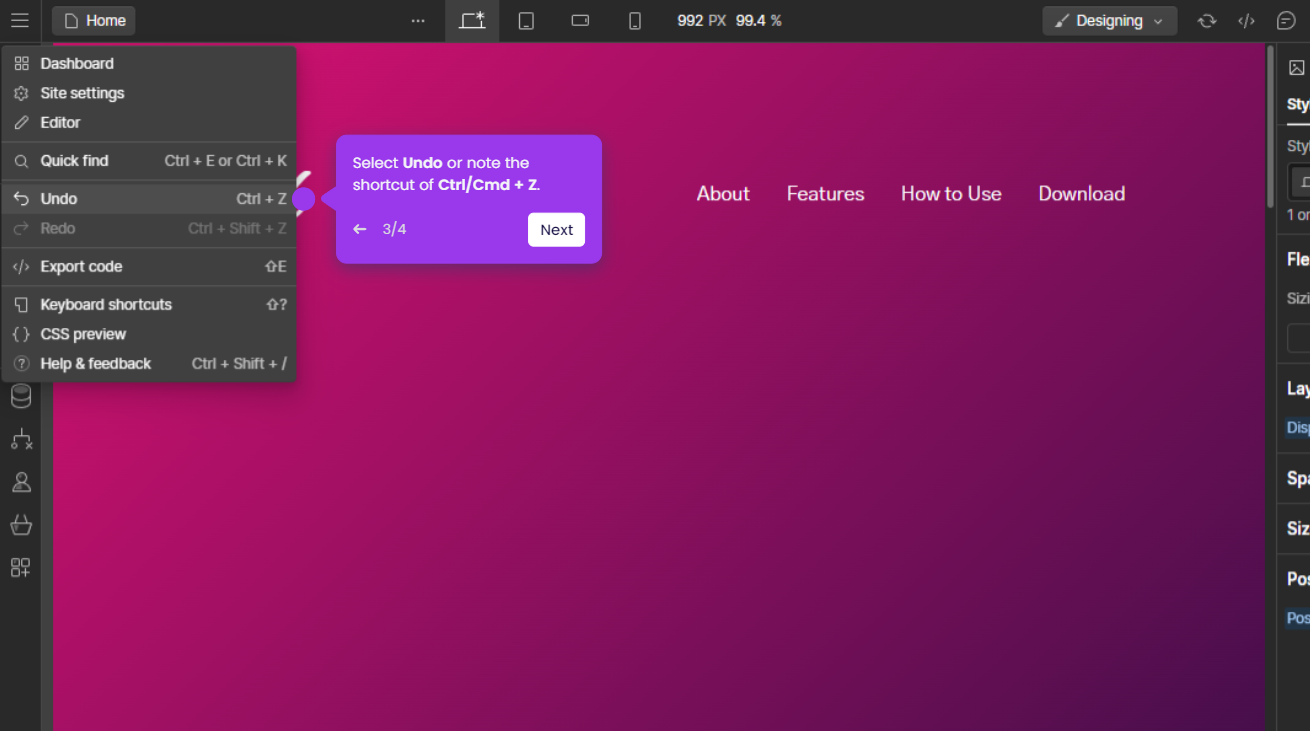Viewport: 1310px width, 731px height.
Task: Click the back arrow in the tour popup
Action: coord(360,229)
